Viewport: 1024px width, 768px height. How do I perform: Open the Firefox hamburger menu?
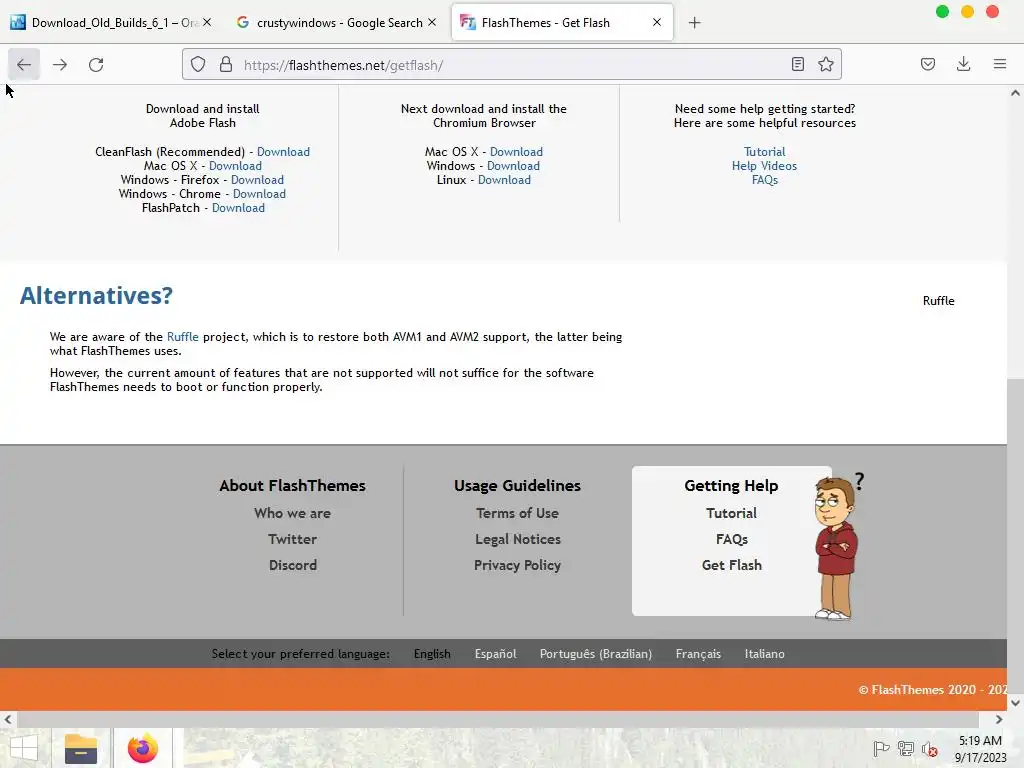pyautogui.click(x=1000, y=64)
